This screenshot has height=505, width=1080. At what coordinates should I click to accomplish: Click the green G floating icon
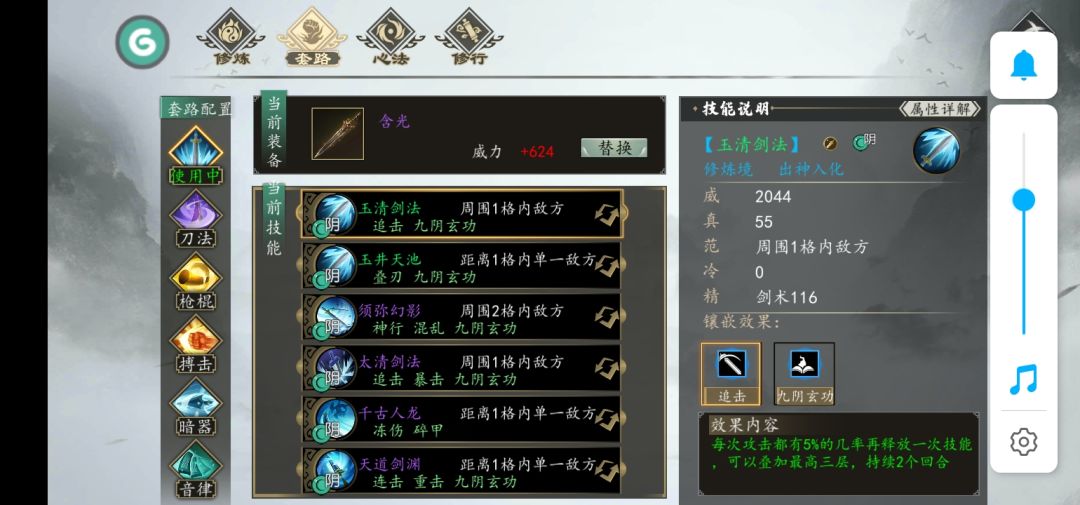pyautogui.click(x=143, y=42)
